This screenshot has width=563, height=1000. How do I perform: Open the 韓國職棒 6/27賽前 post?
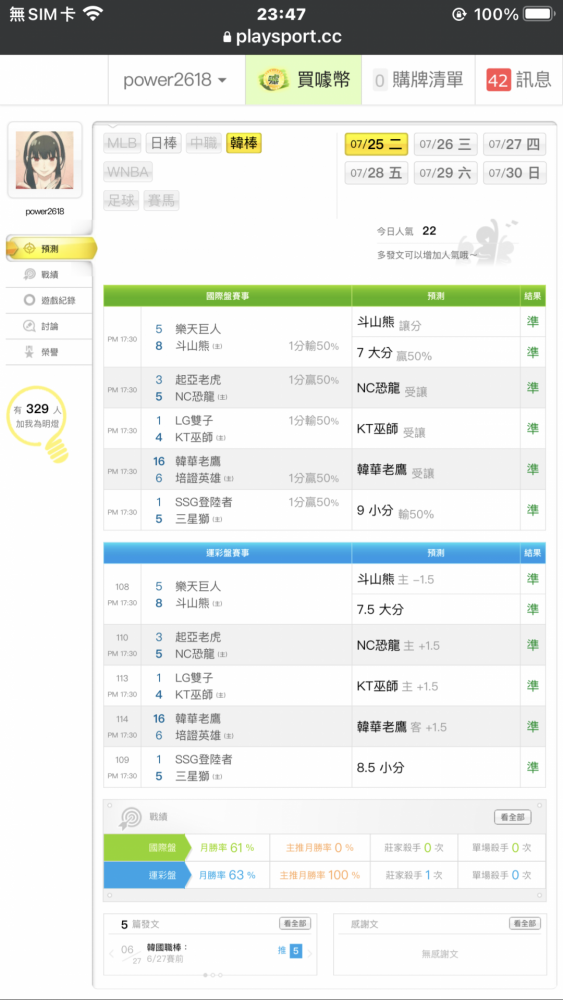point(167,953)
